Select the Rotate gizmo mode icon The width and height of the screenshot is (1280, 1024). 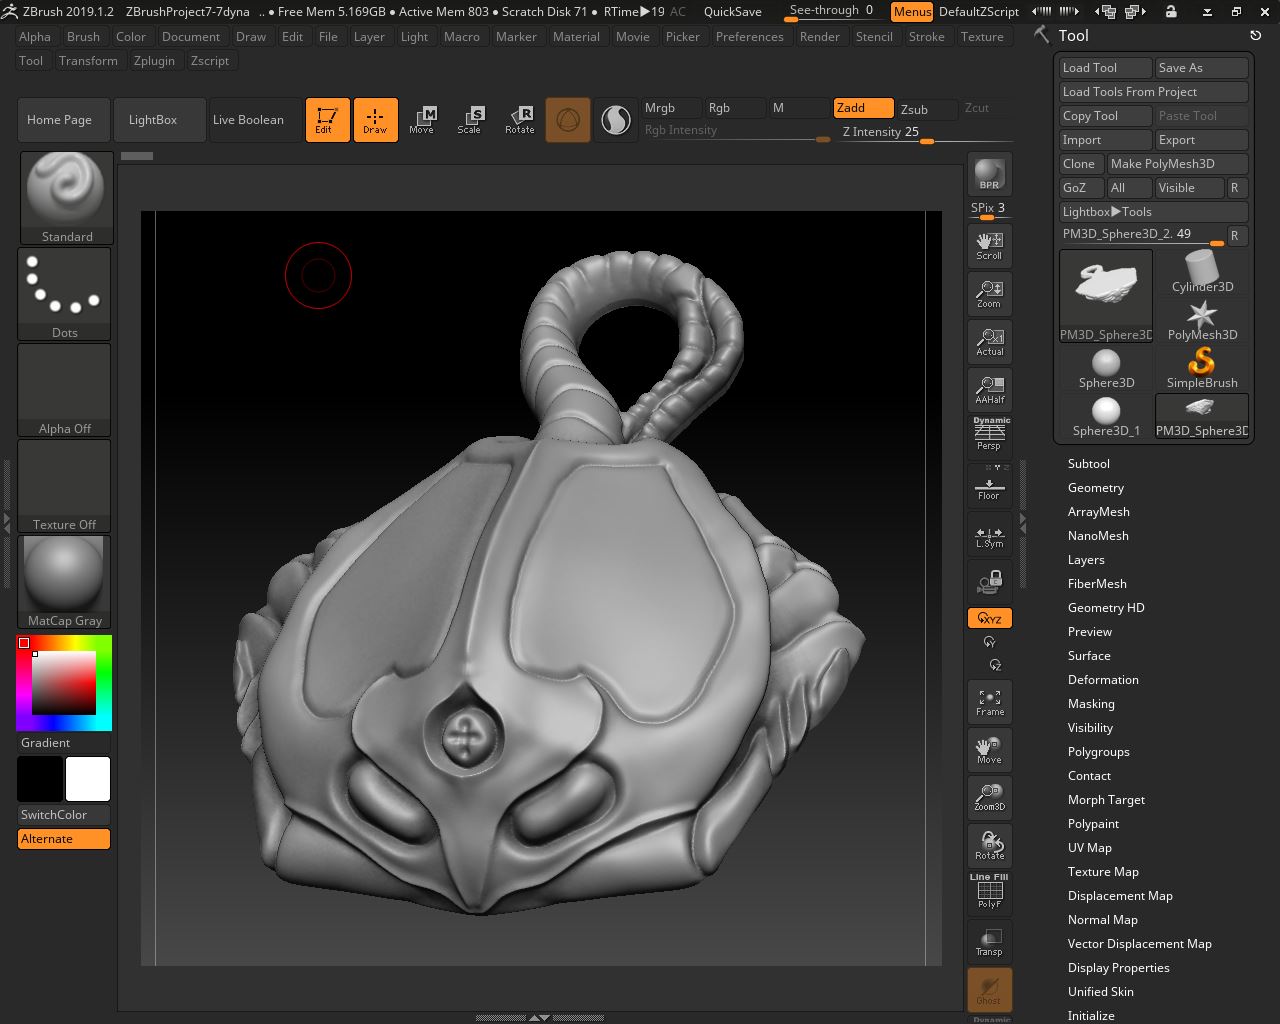point(519,120)
